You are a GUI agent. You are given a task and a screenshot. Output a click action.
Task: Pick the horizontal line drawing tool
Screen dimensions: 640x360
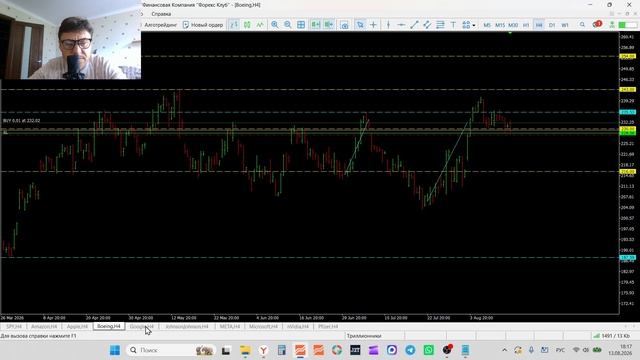pos(401,25)
